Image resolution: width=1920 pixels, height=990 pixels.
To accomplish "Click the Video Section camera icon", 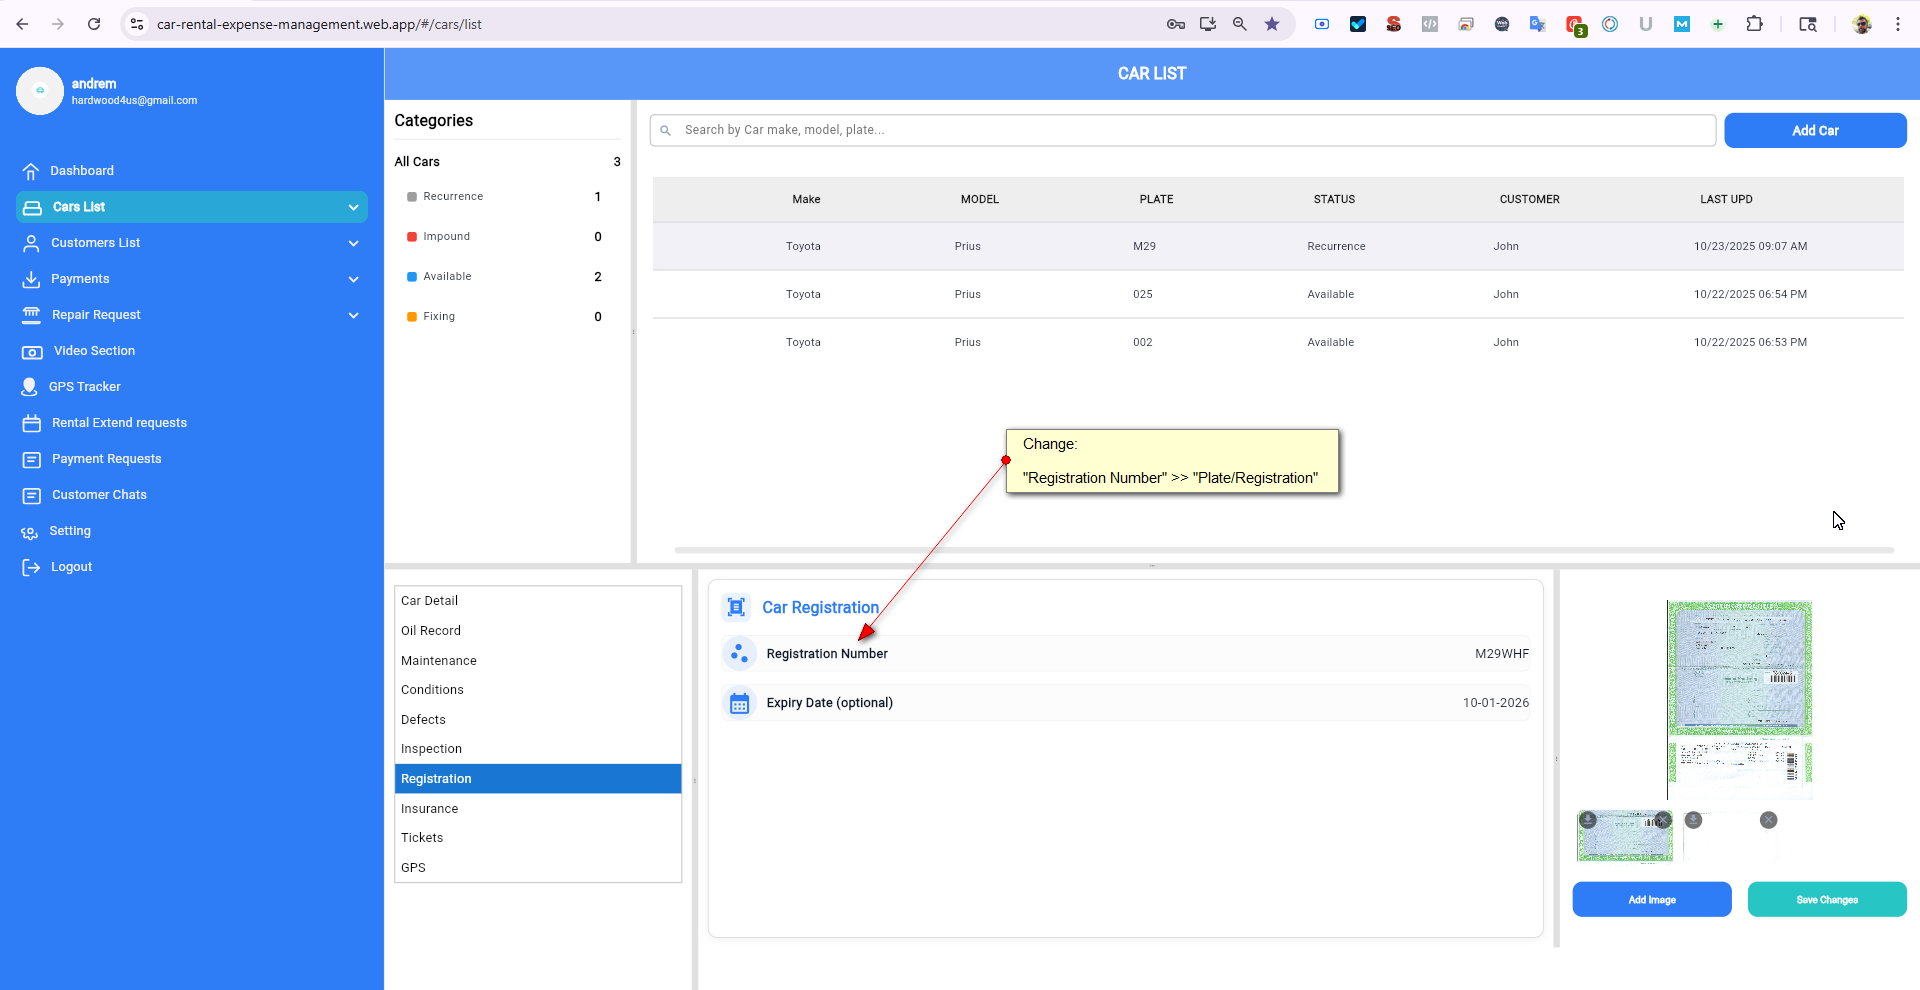I will pyautogui.click(x=32, y=351).
